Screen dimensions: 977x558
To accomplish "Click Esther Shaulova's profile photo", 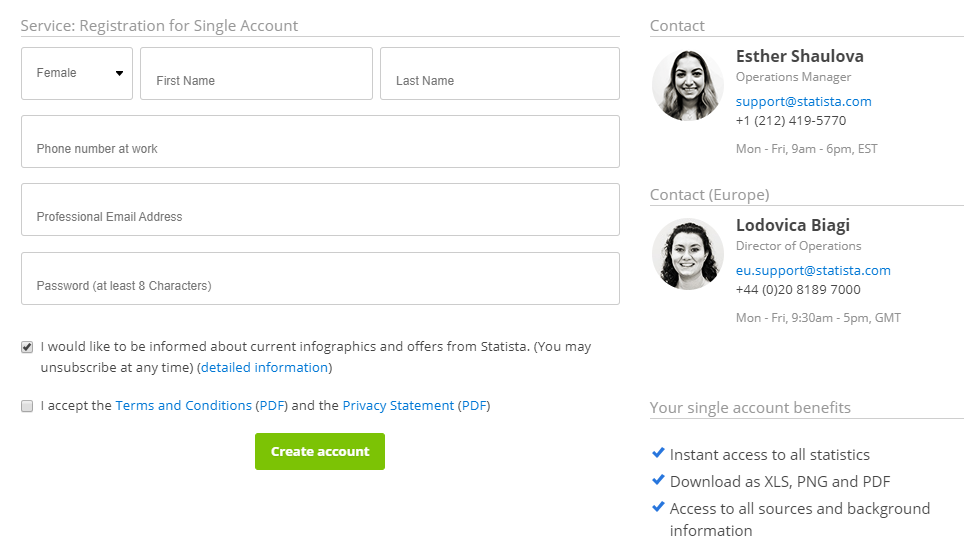I will (x=688, y=85).
